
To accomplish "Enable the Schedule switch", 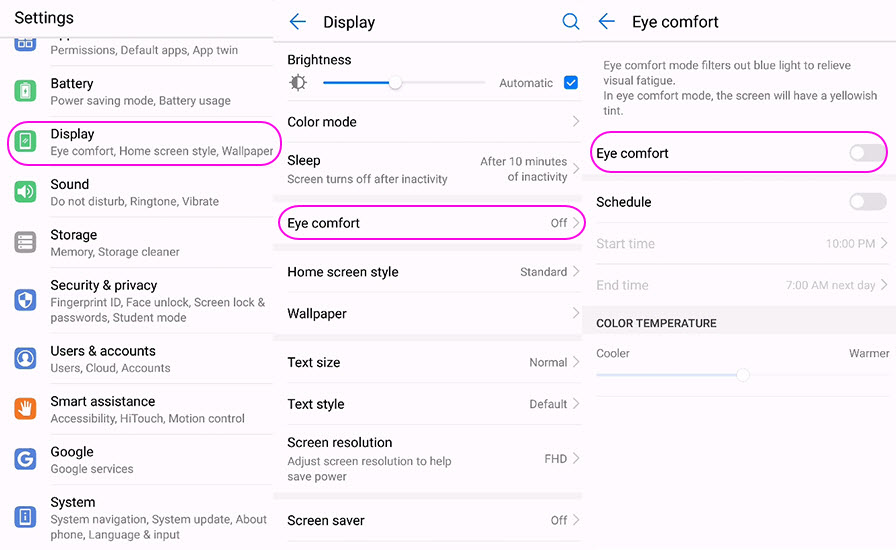I will pos(867,202).
